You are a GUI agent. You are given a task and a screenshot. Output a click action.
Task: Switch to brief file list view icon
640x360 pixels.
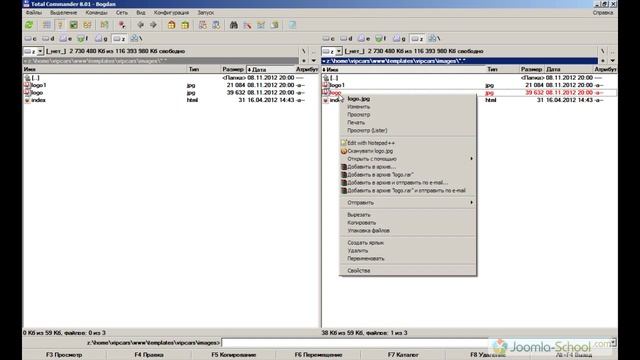(47, 25)
